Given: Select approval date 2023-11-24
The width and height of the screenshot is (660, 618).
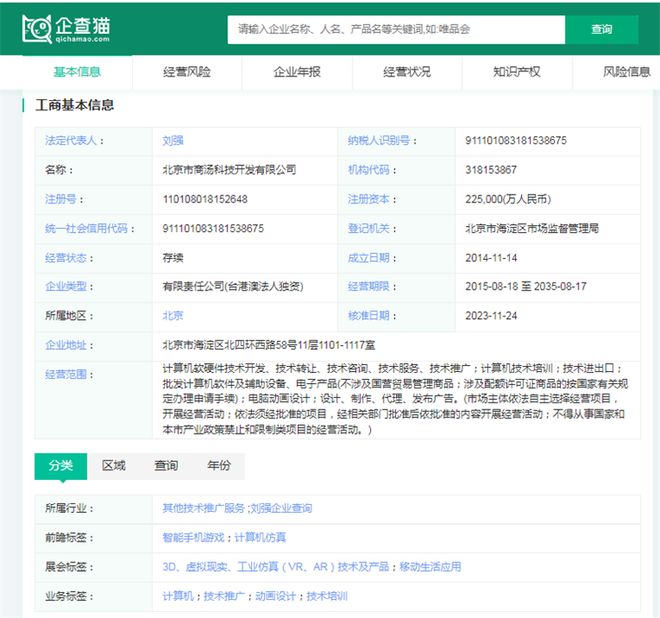Looking at the screenshot, I should tap(491, 316).
